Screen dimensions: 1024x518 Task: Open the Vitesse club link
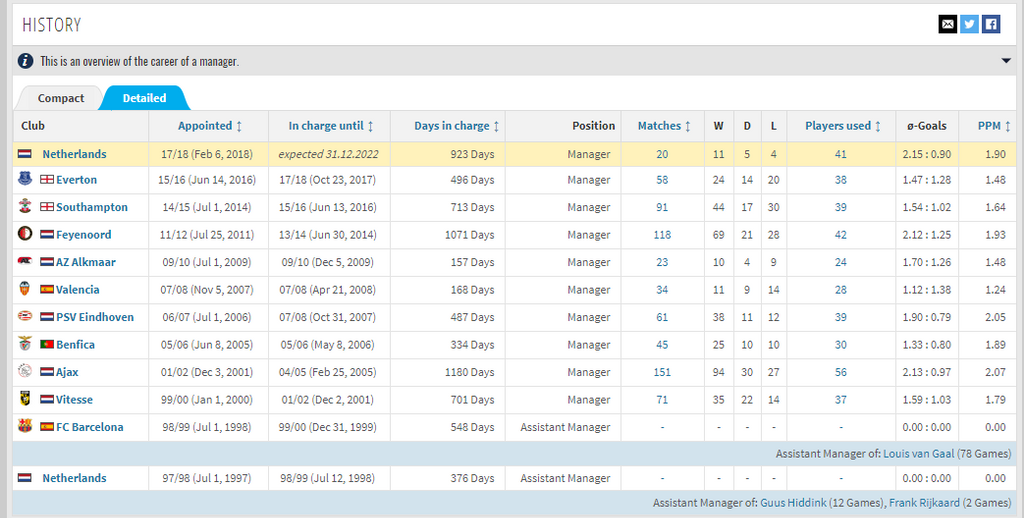tap(74, 399)
